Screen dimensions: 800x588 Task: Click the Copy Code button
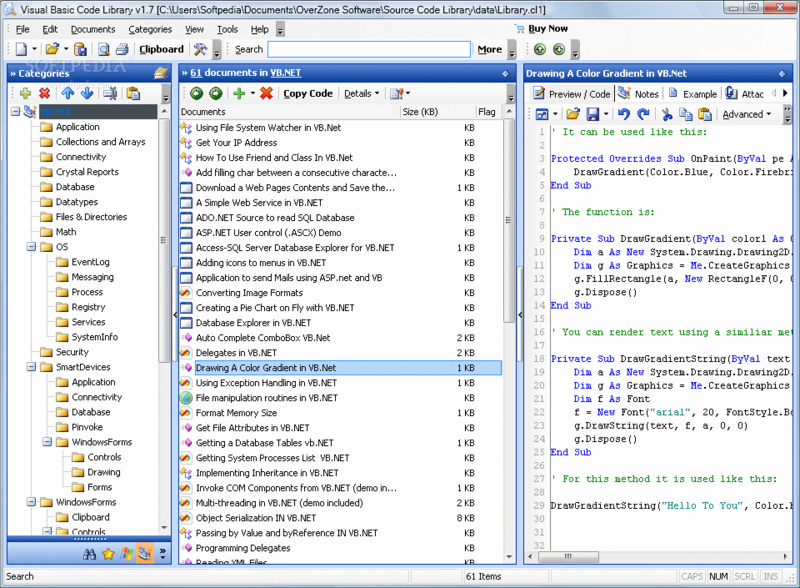pos(308,93)
